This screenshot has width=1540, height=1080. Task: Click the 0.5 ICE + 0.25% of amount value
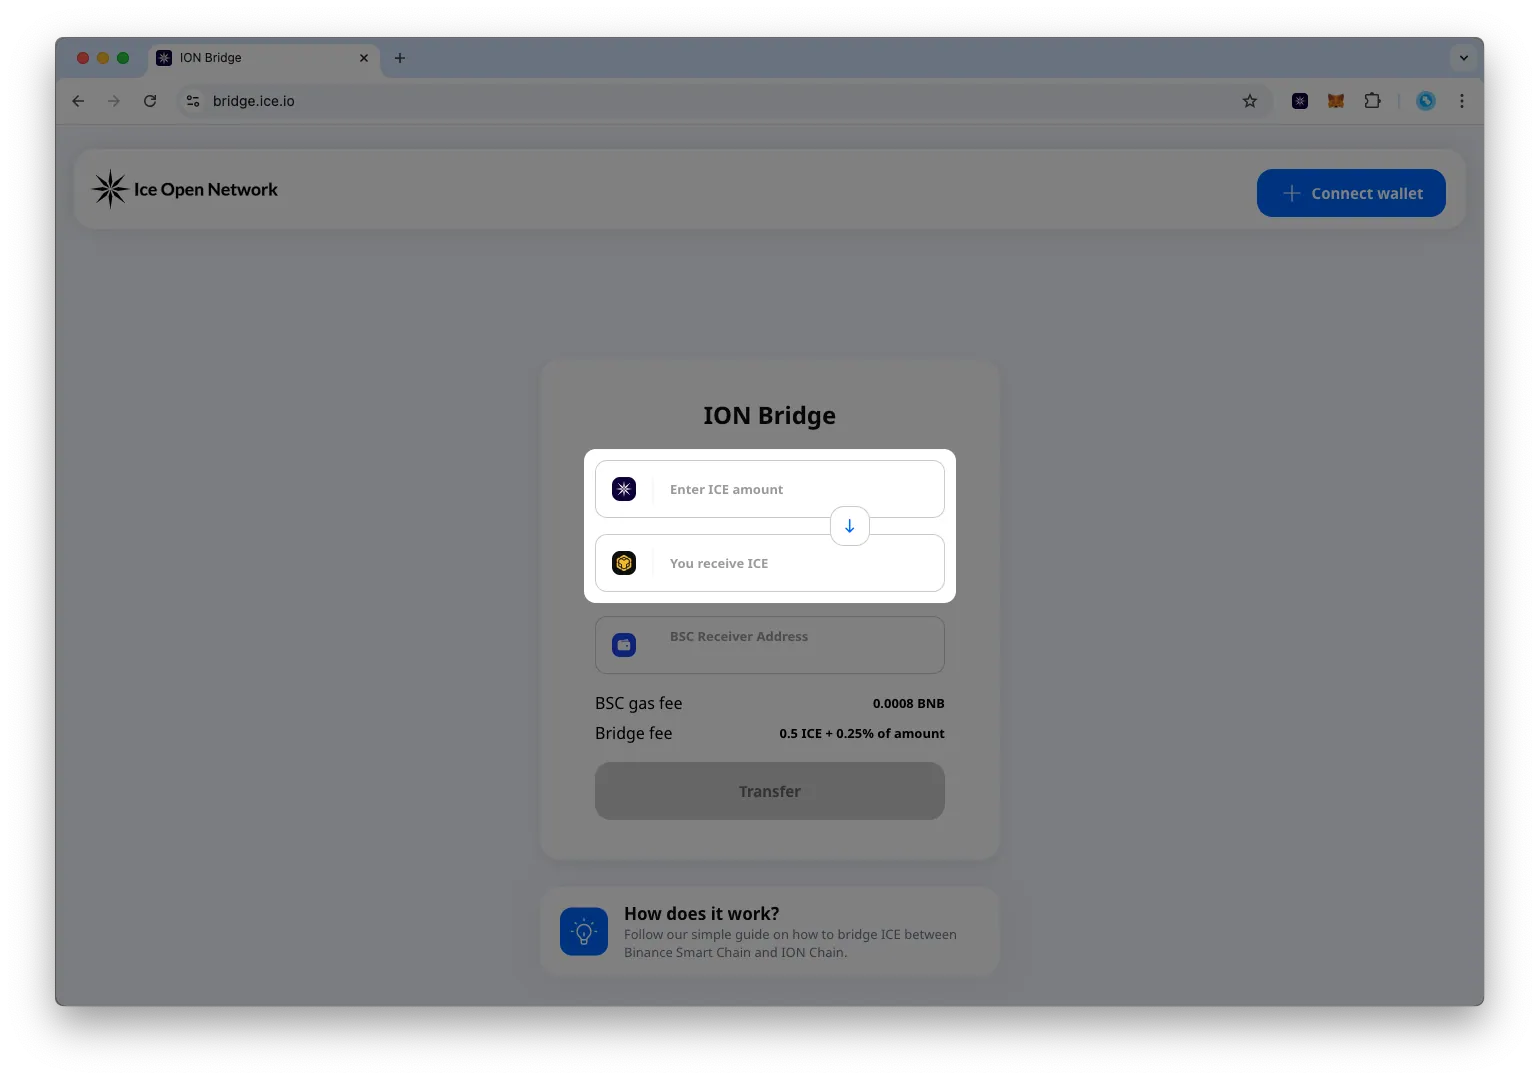(862, 734)
